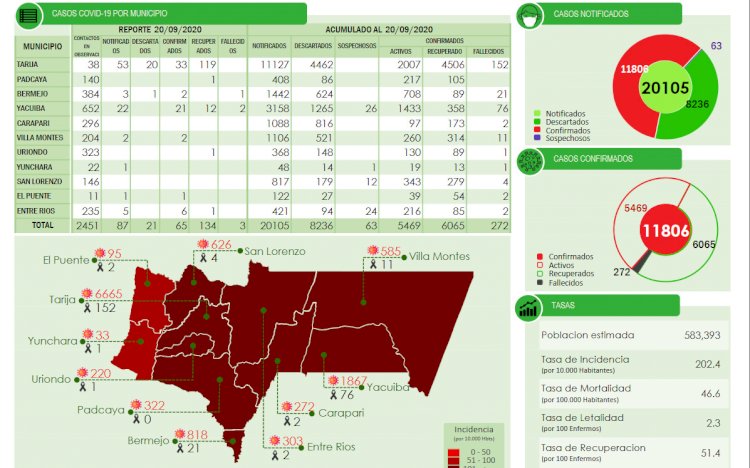Click the virus icon next to El Puente 95

[x=99, y=253]
